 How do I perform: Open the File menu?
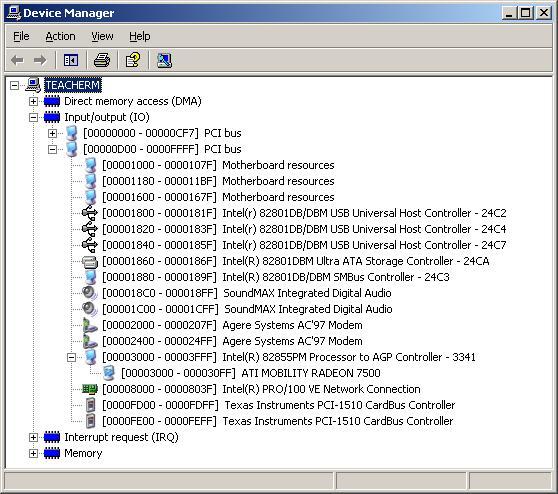21,36
